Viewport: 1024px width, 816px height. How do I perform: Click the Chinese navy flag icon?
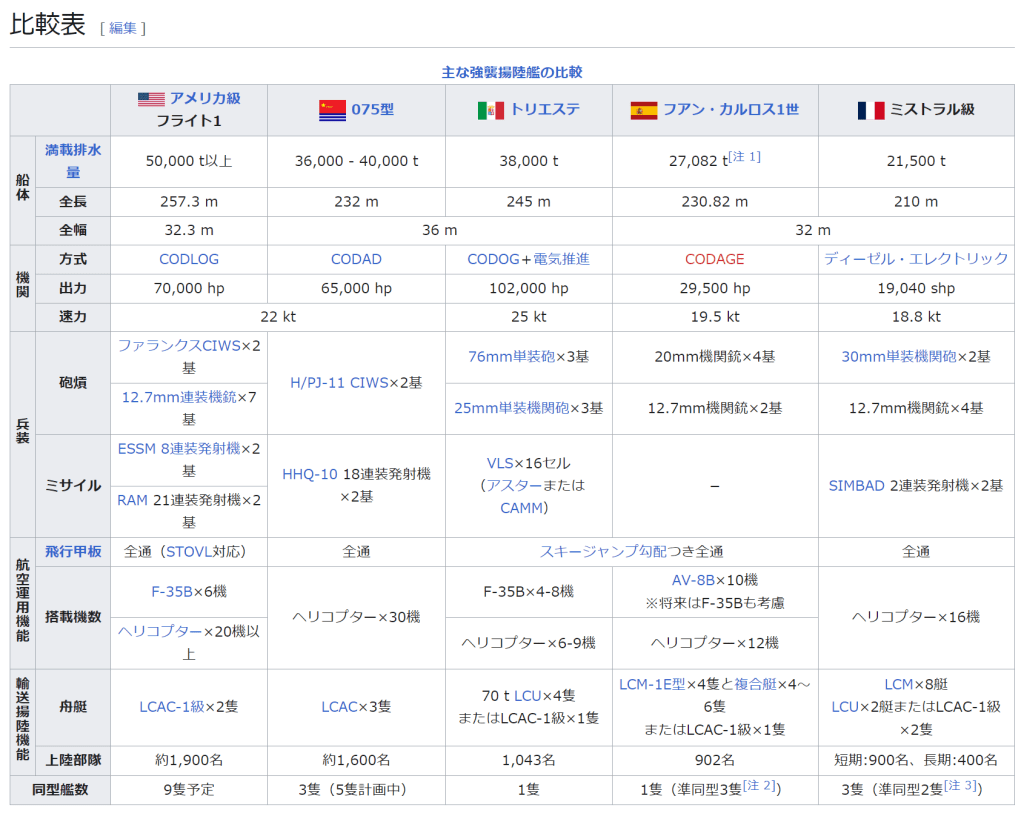pos(331,110)
